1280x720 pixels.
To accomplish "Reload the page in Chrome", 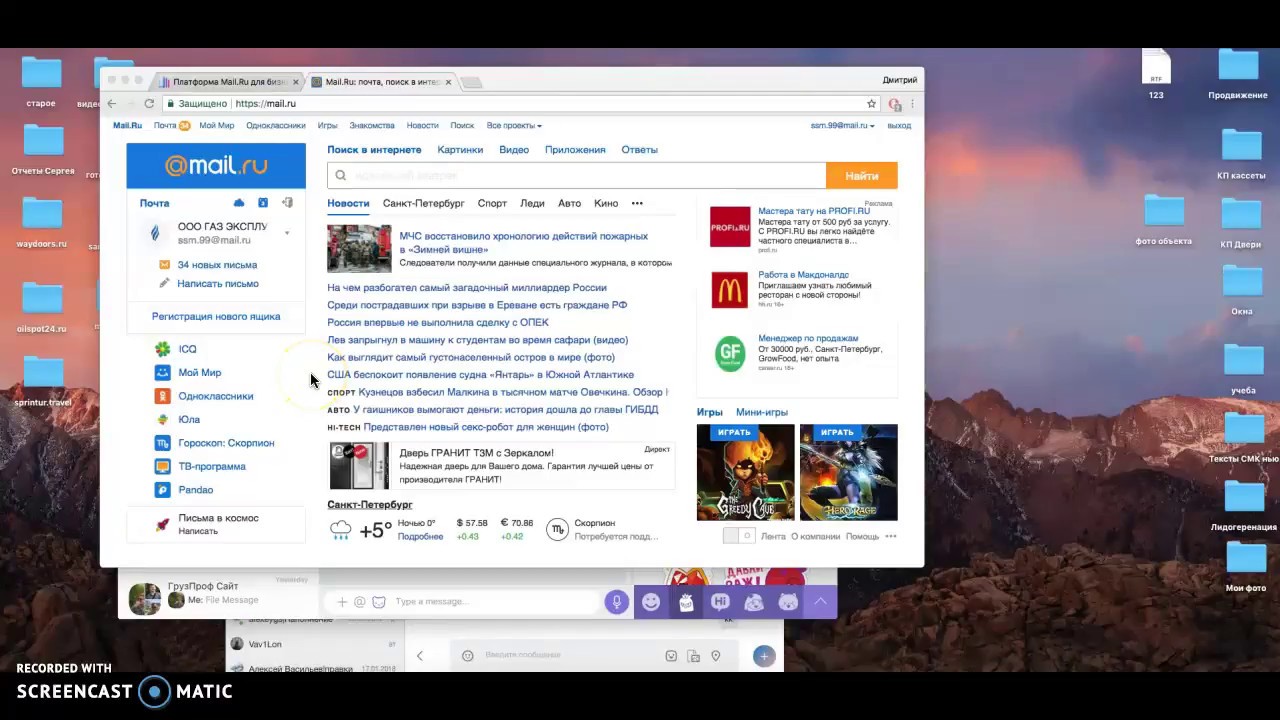I will [x=149, y=103].
